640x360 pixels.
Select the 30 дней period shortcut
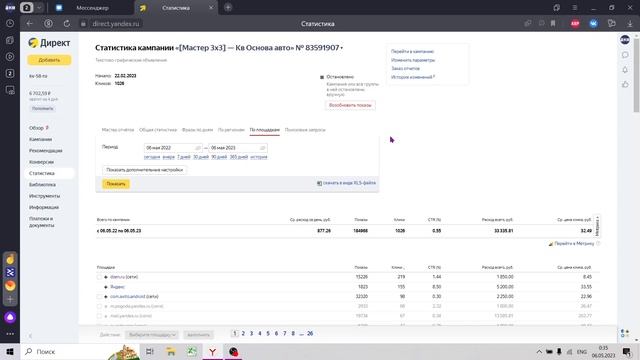click(x=201, y=157)
